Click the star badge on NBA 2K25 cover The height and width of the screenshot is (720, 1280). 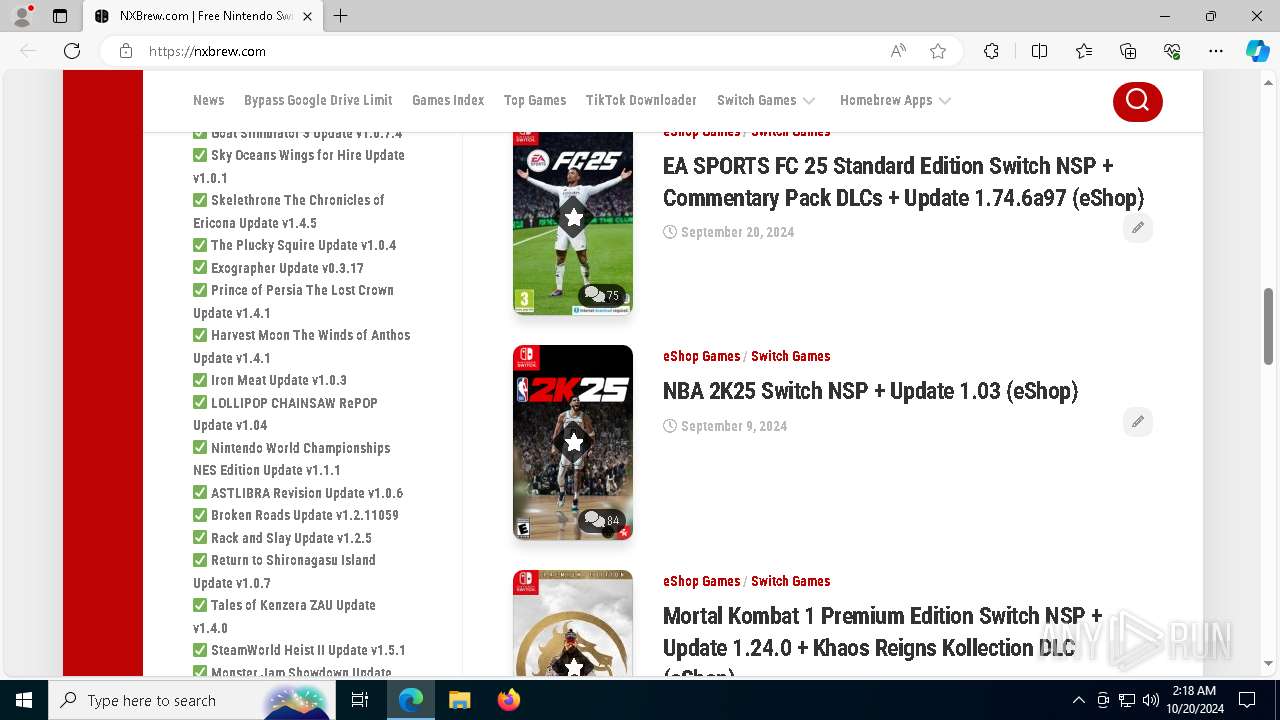tap(573, 442)
